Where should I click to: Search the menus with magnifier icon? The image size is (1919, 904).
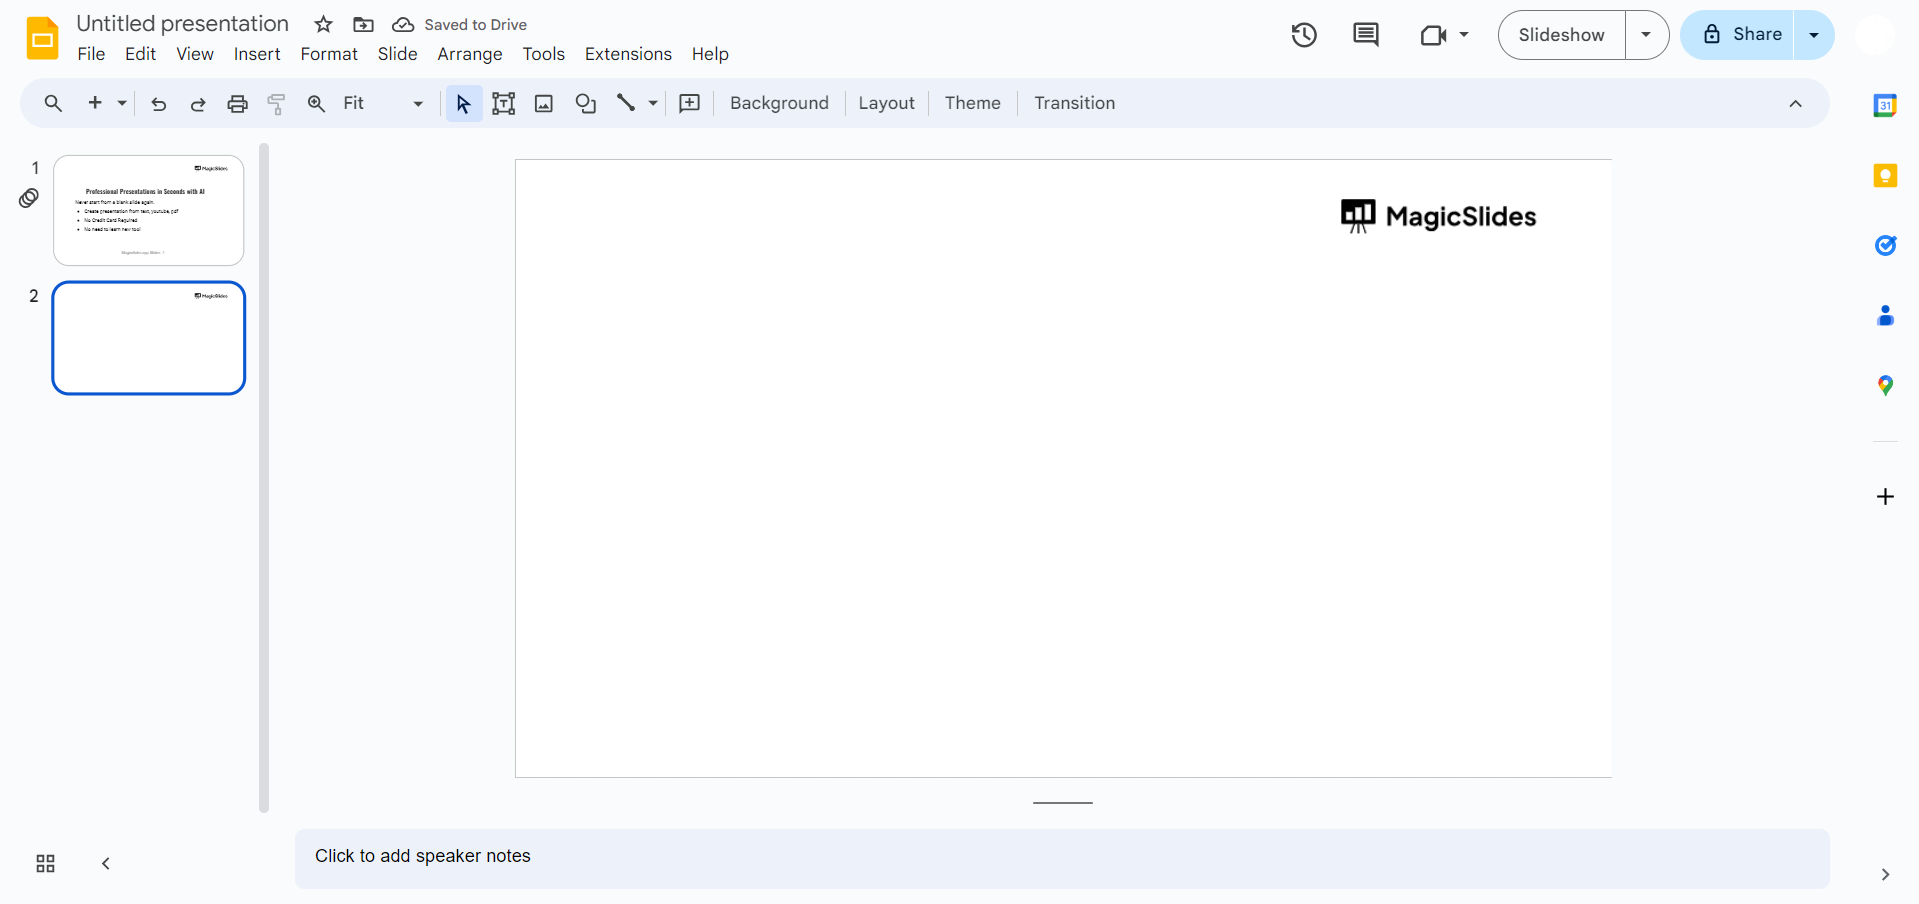(x=53, y=103)
